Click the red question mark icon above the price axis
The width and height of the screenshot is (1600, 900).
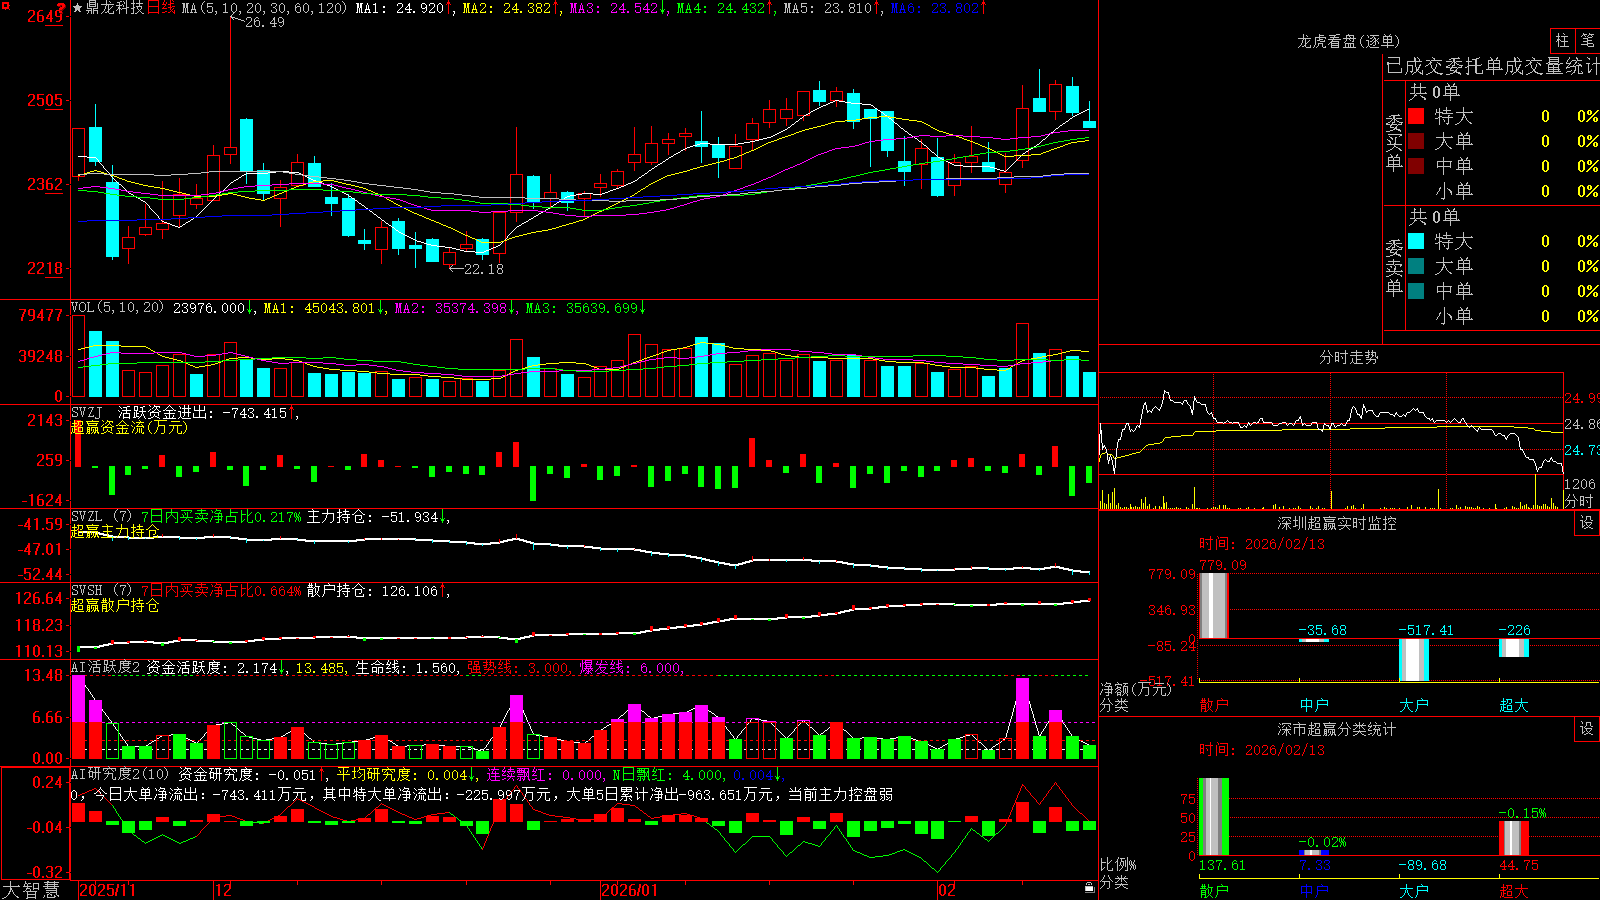[x=61, y=8]
